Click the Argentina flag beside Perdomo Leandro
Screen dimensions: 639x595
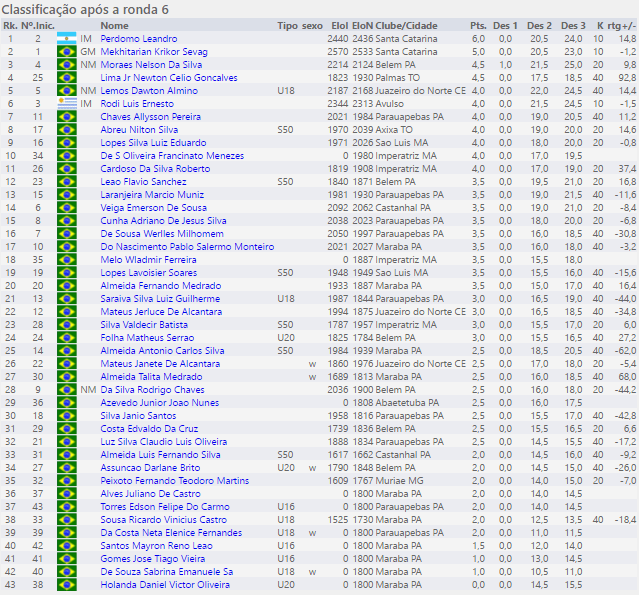tap(68, 38)
